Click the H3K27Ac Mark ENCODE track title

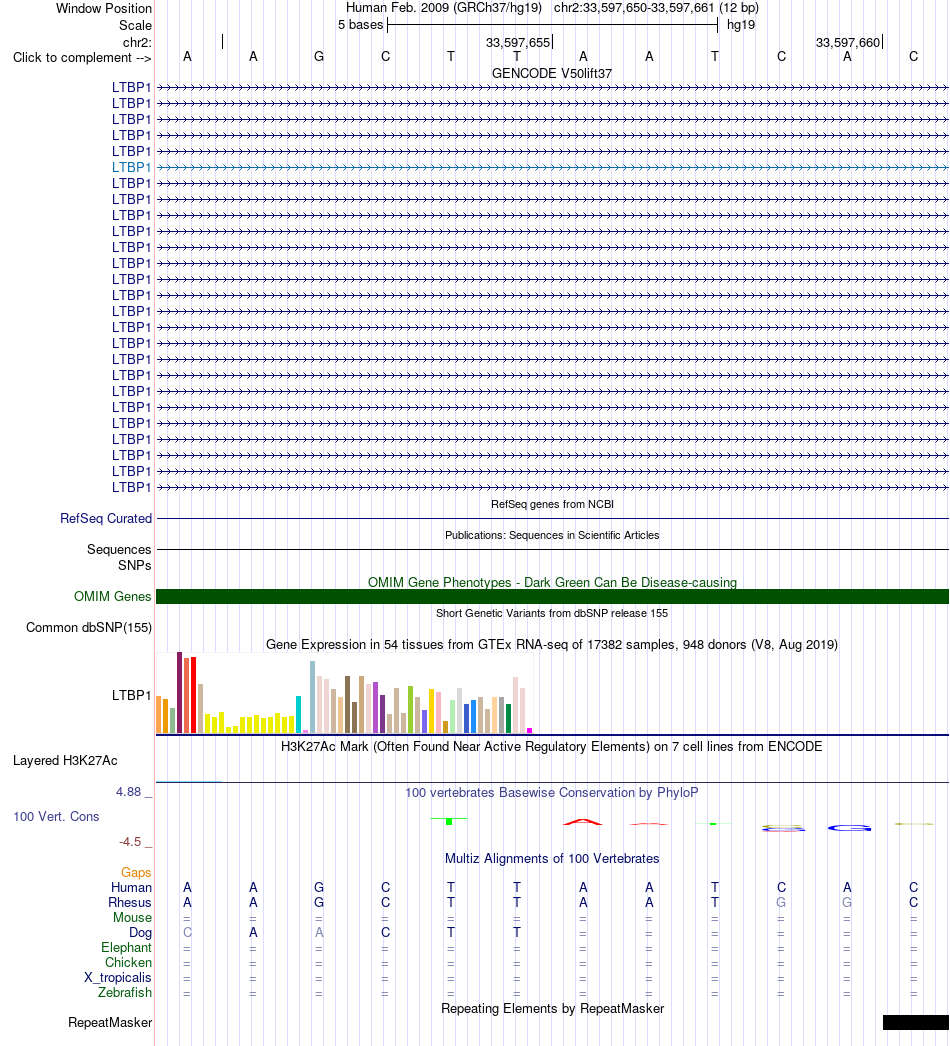(x=552, y=746)
